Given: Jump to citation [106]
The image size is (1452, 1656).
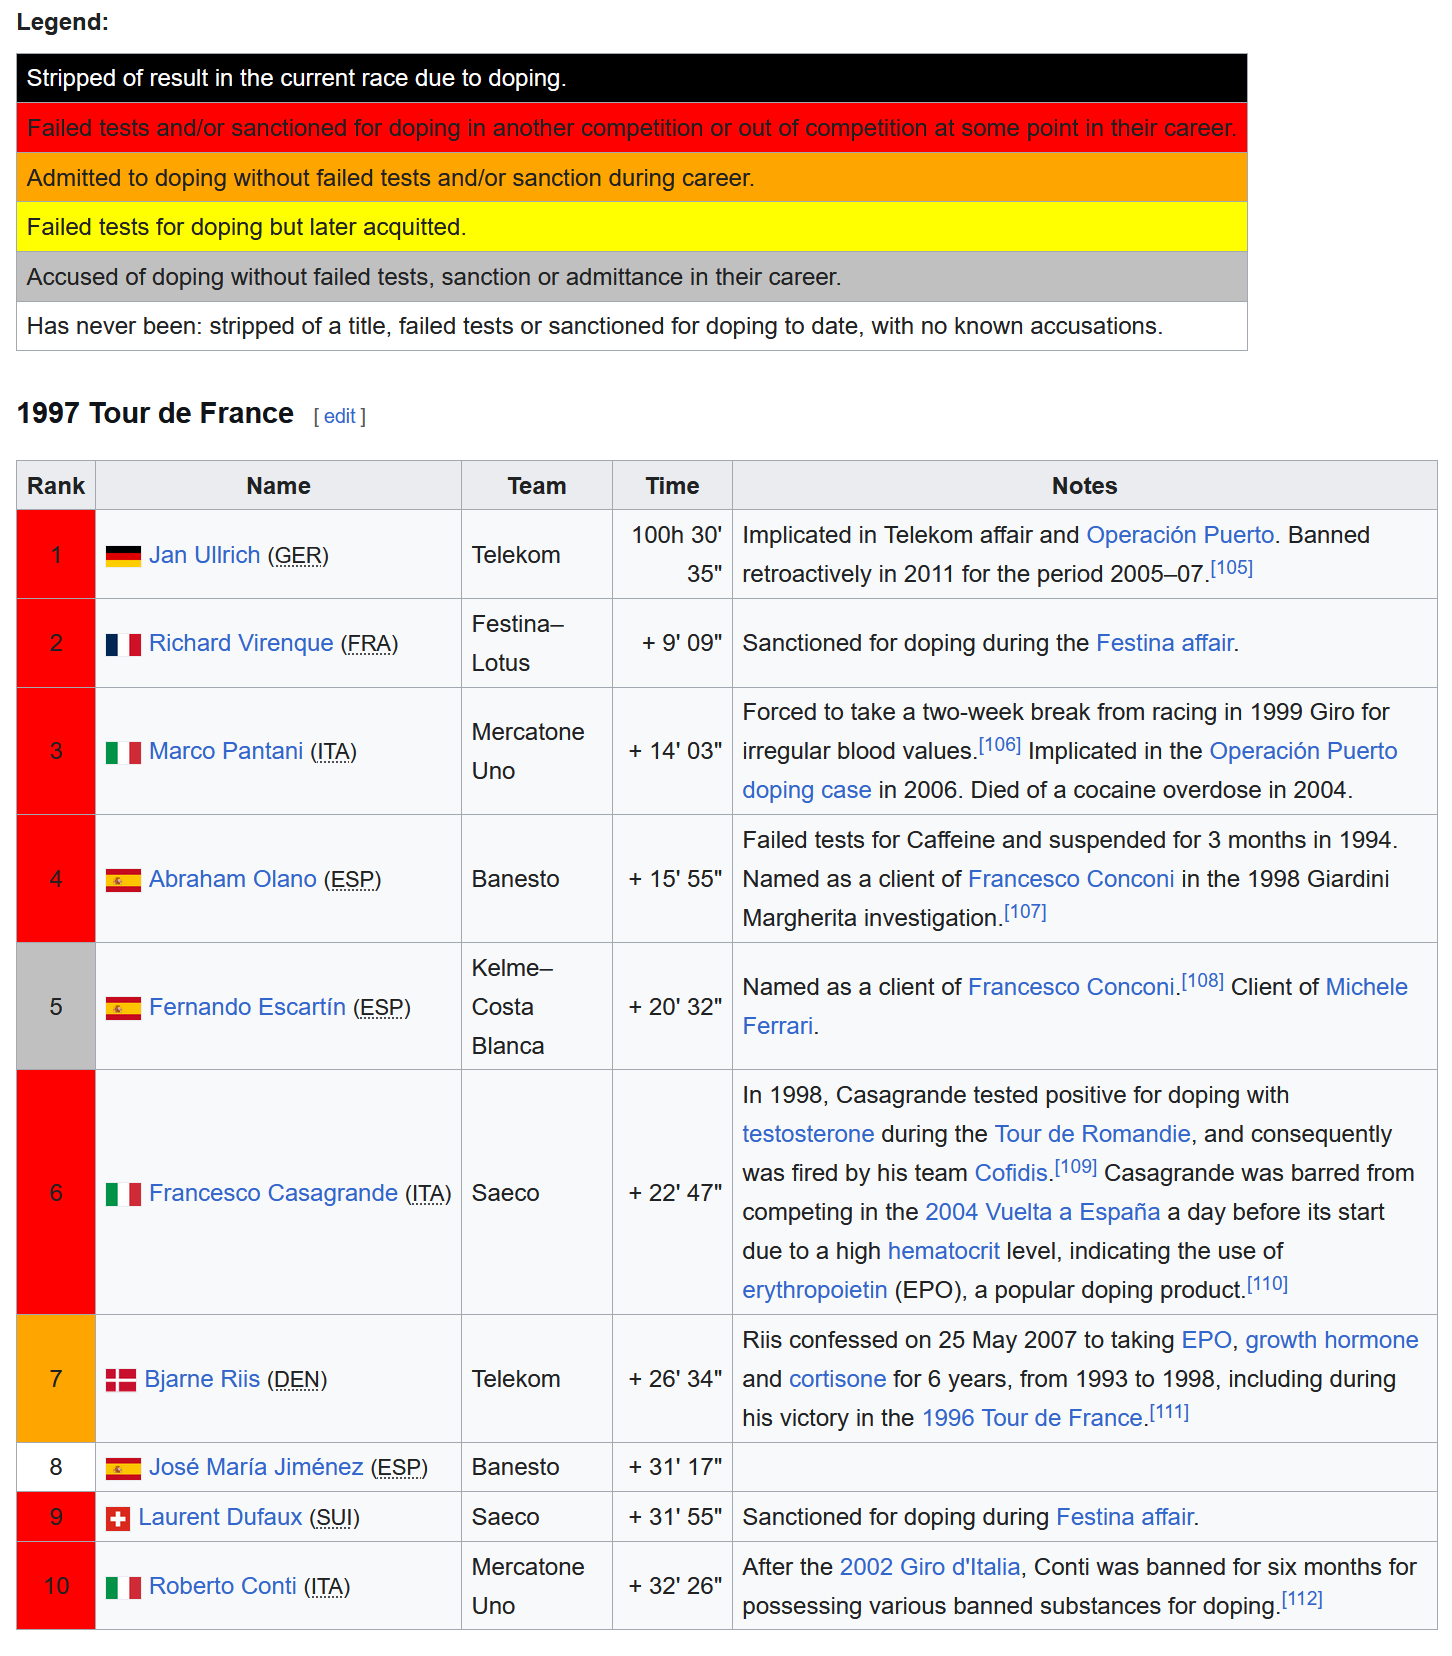Looking at the screenshot, I should pos(1000,745).
